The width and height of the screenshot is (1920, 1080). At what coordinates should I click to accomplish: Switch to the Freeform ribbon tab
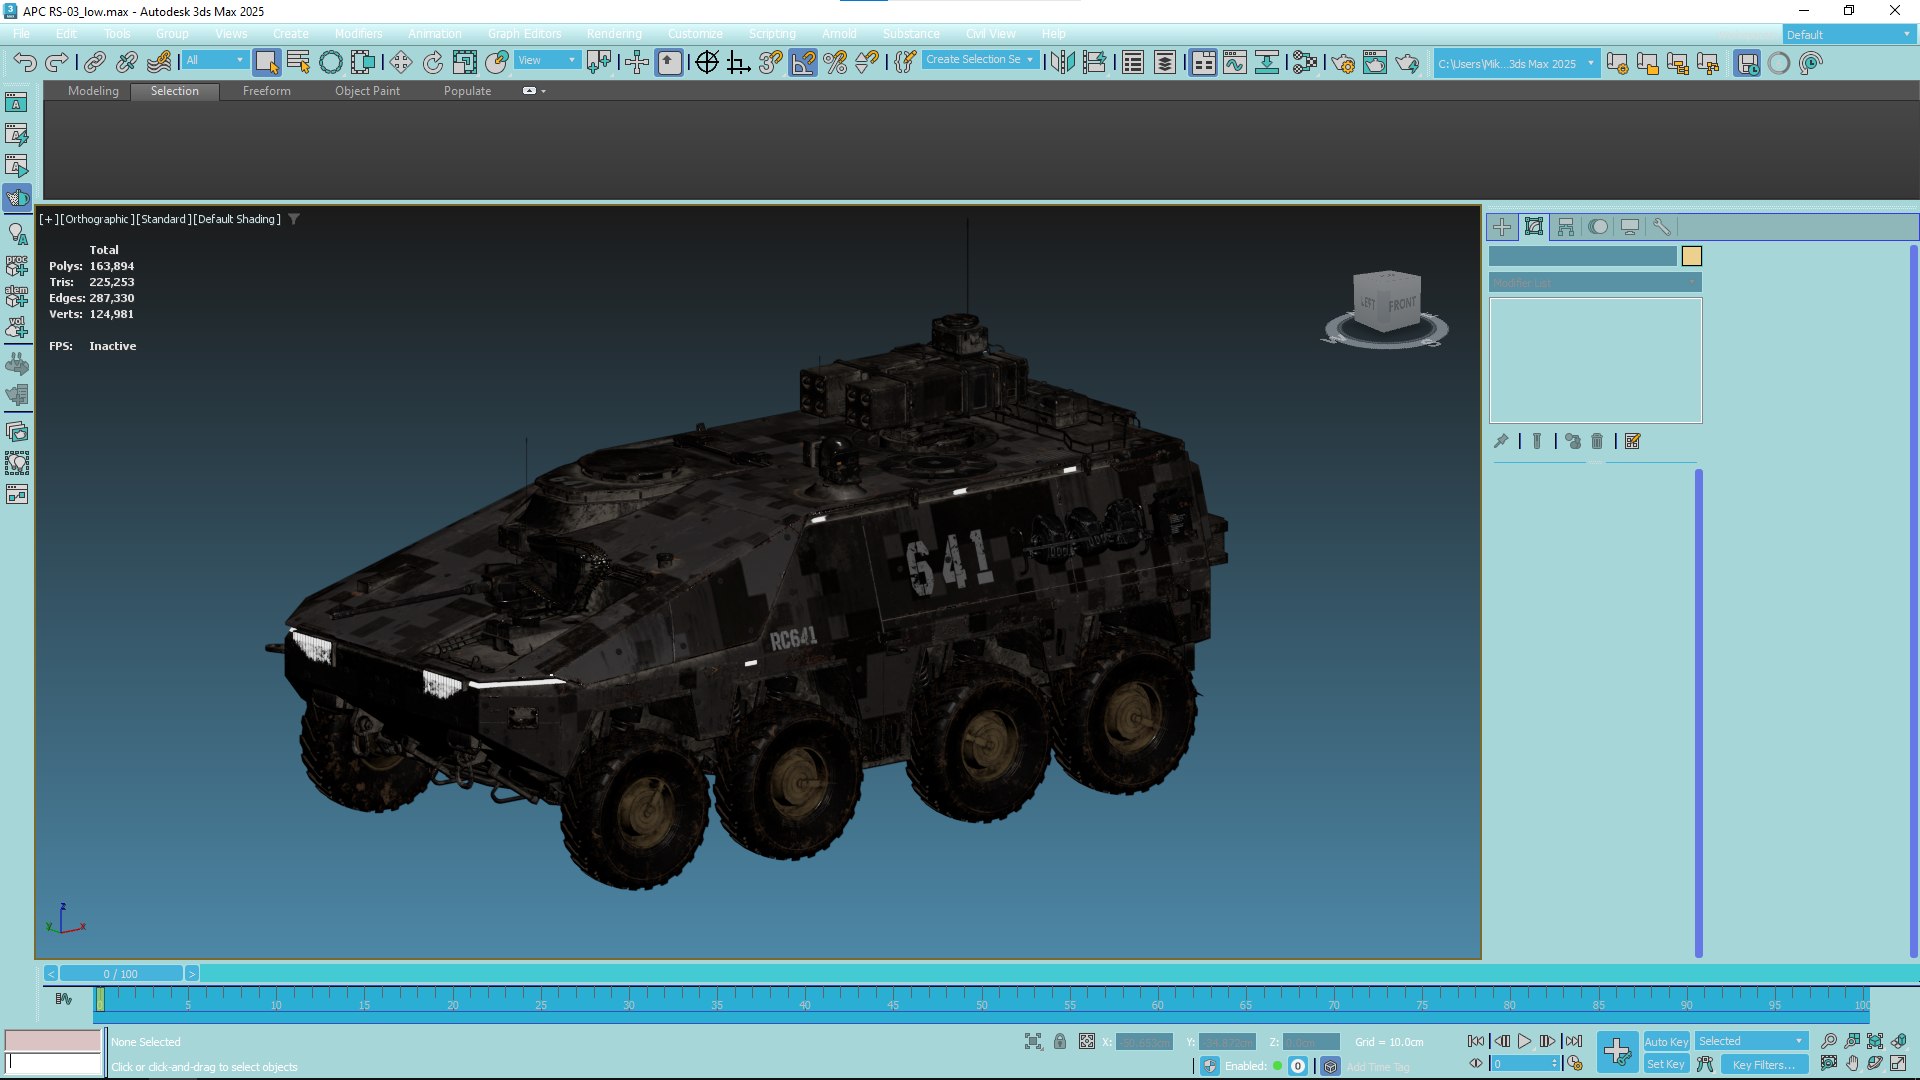click(x=267, y=91)
